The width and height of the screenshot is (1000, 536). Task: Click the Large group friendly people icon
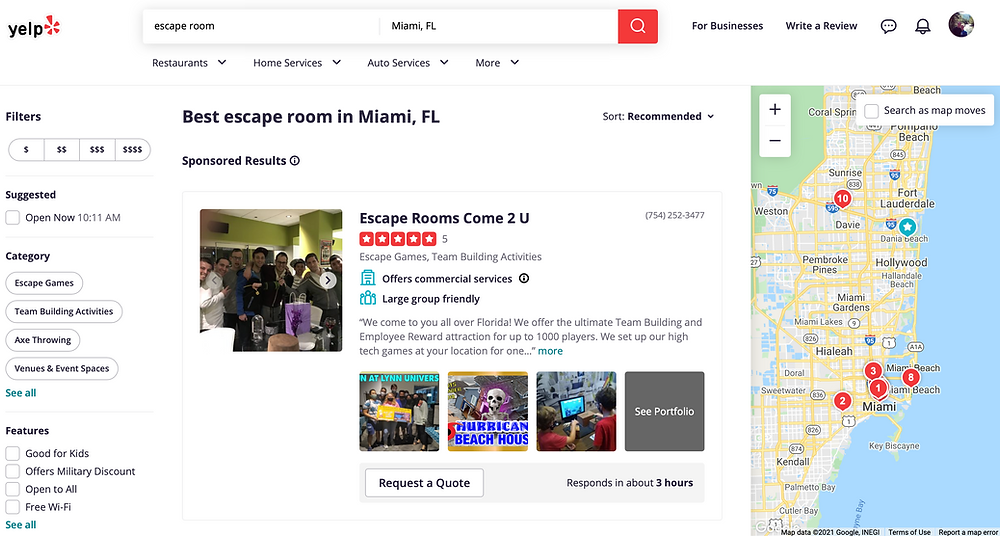(368, 298)
